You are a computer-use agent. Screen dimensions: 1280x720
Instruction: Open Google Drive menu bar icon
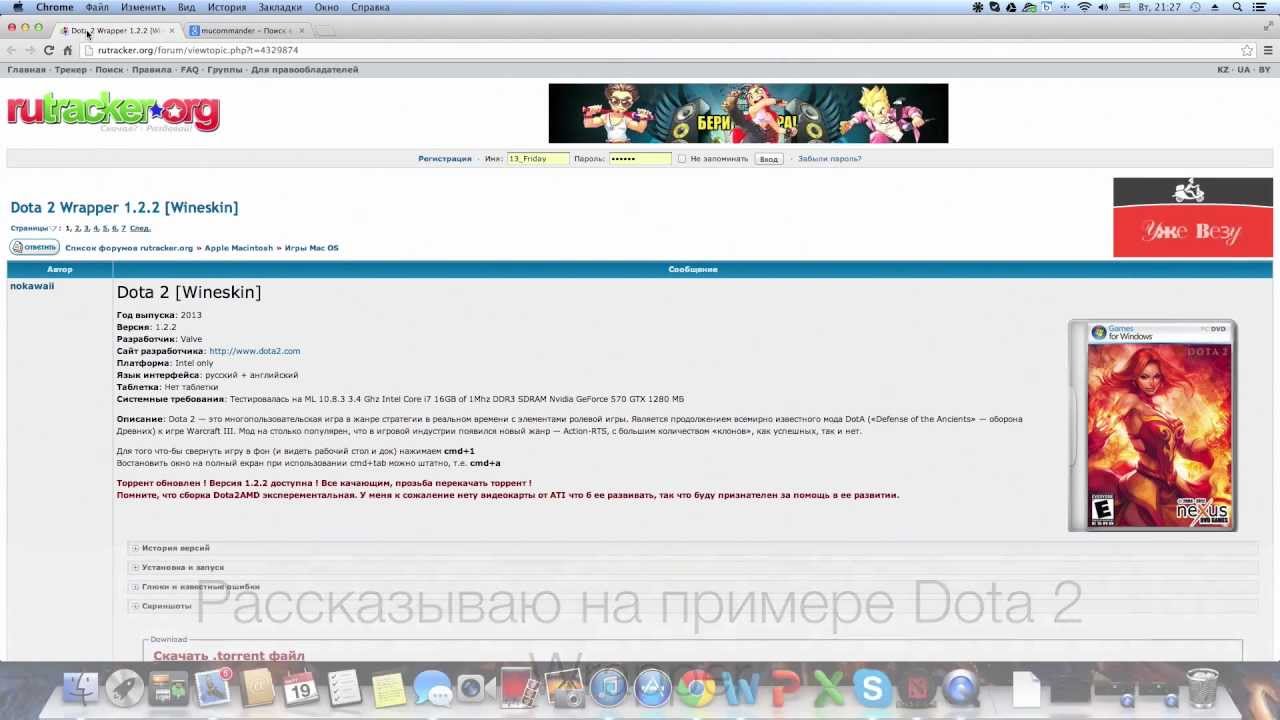tap(1012, 7)
